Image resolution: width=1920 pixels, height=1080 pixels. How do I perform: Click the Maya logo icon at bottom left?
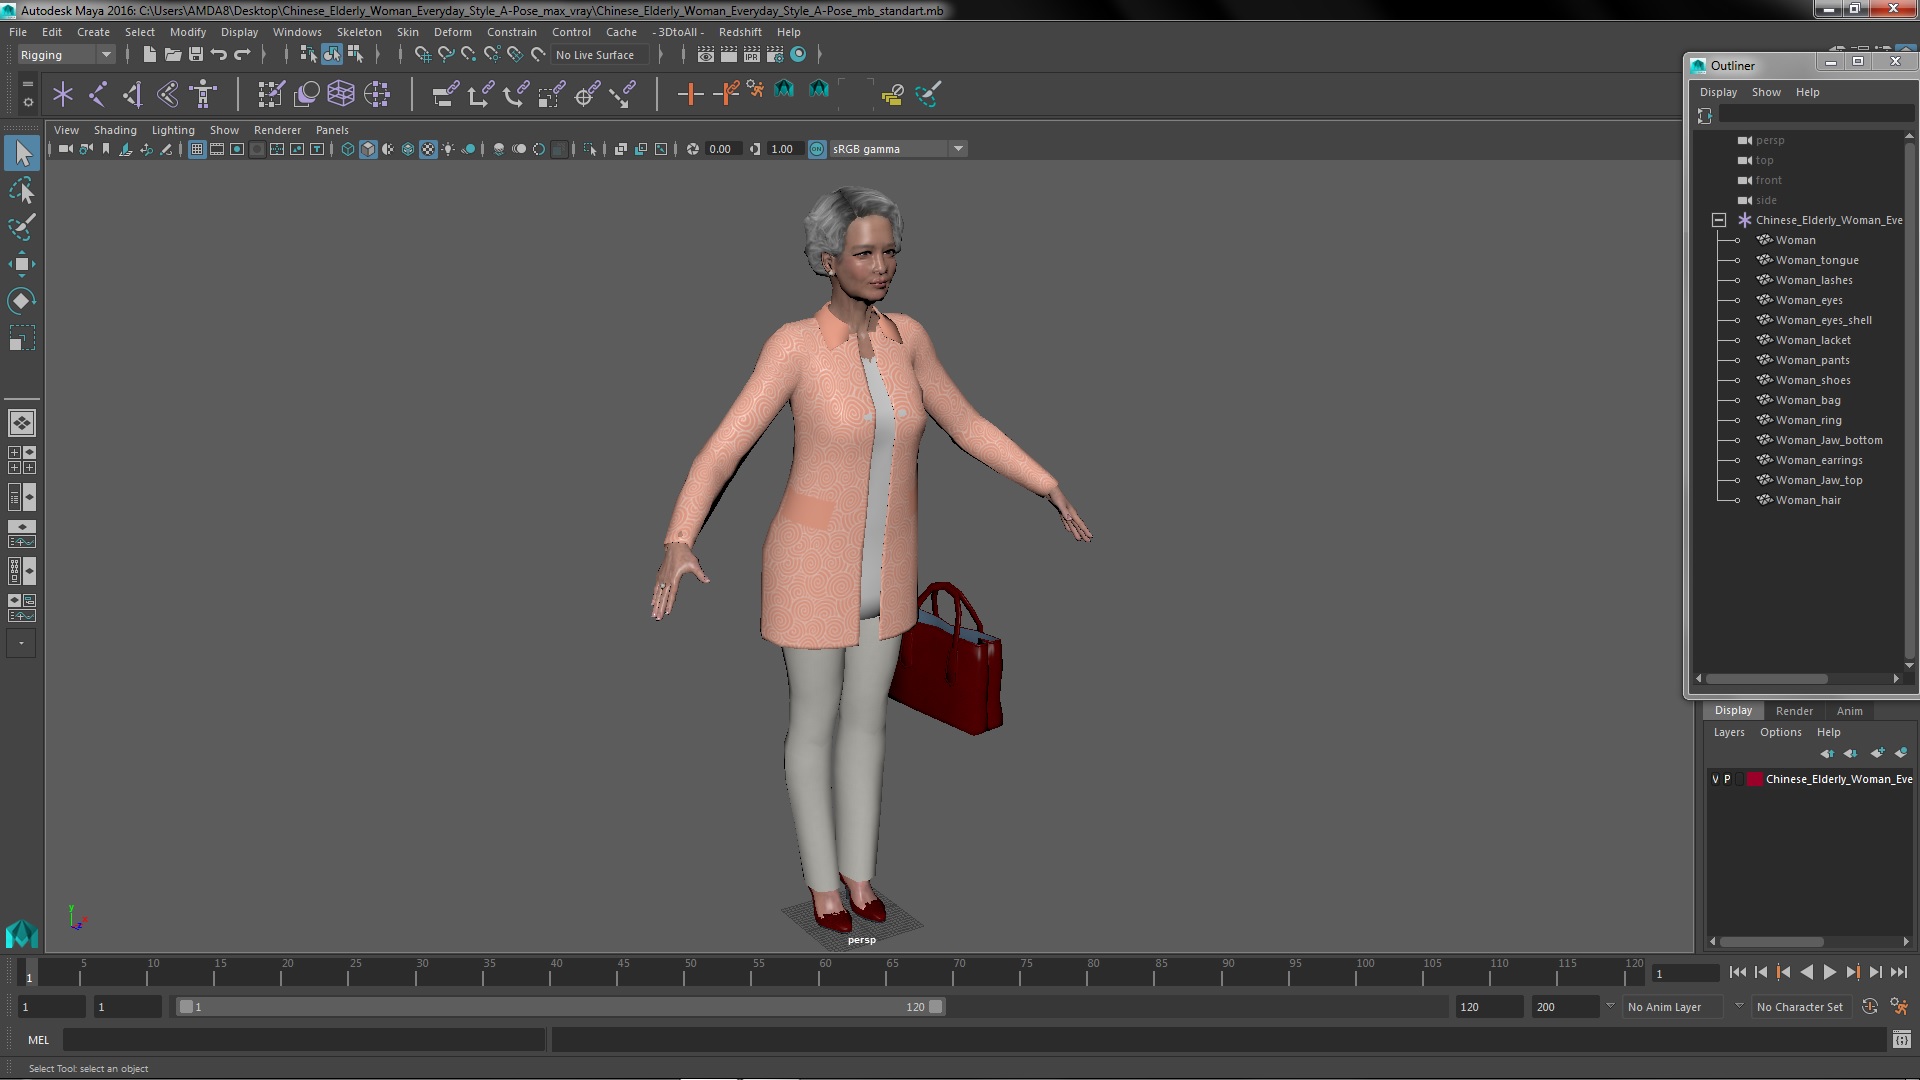(22, 933)
